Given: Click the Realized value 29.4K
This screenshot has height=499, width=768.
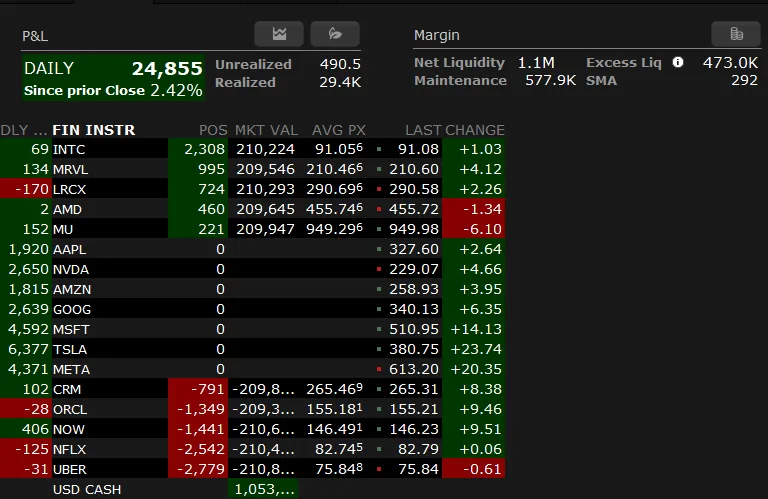Looking at the screenshot, I should click(340, 82).
